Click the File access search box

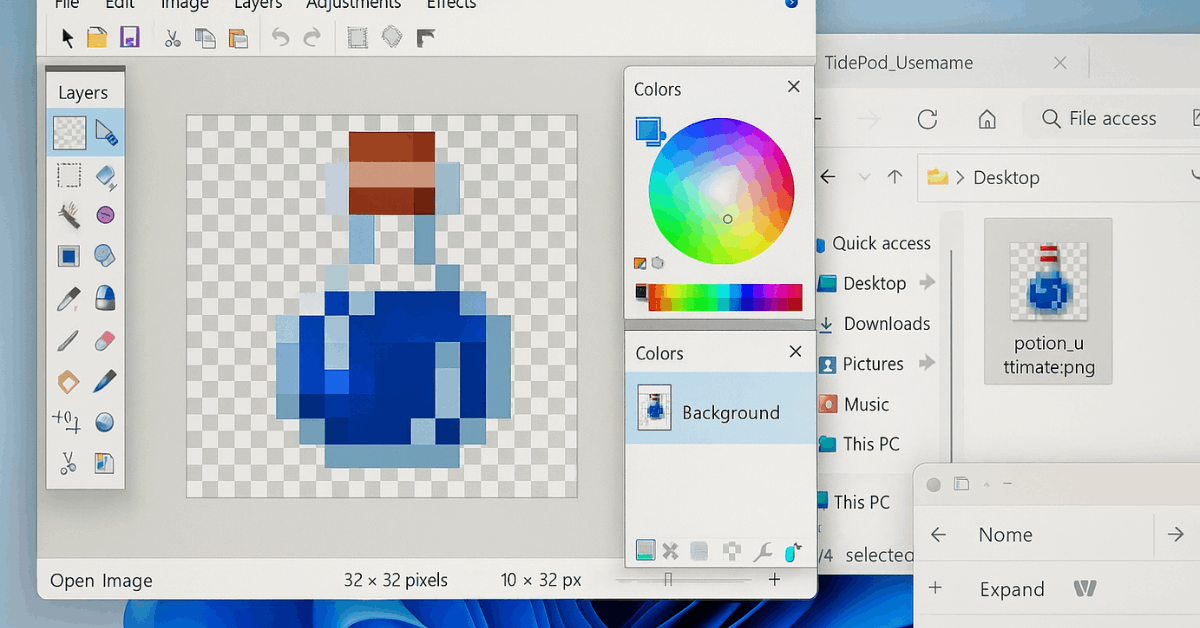click(1111, 119)
